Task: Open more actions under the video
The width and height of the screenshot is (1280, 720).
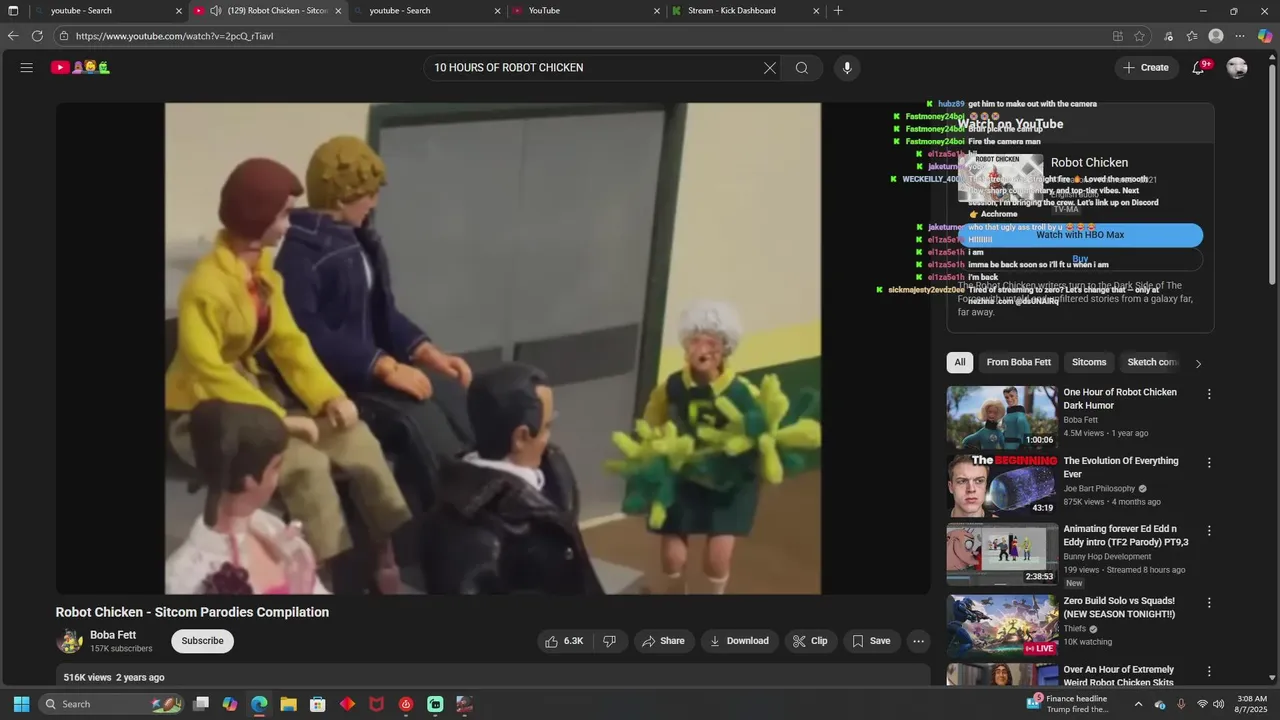Action: click(918, 641)
